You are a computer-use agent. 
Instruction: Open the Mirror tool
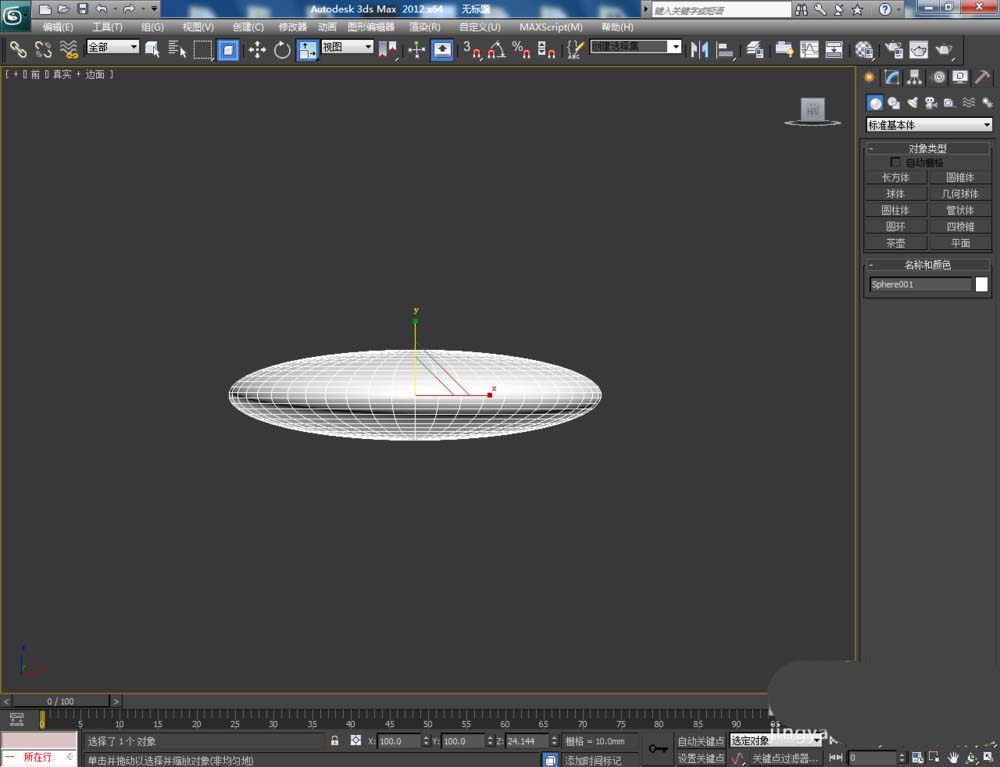[700, 49]
